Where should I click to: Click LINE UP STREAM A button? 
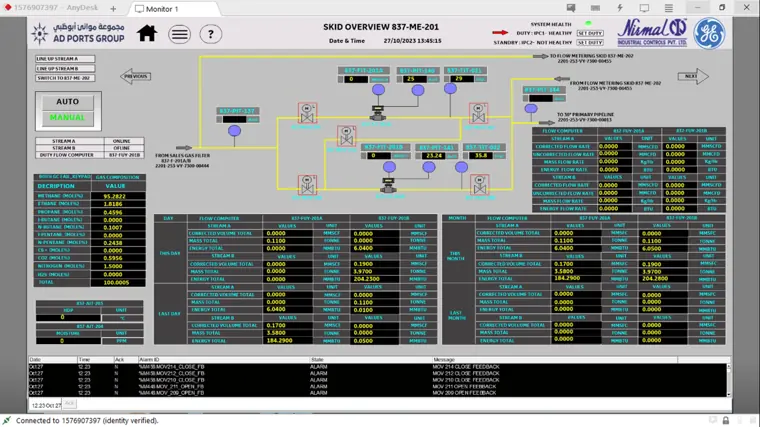65,59
